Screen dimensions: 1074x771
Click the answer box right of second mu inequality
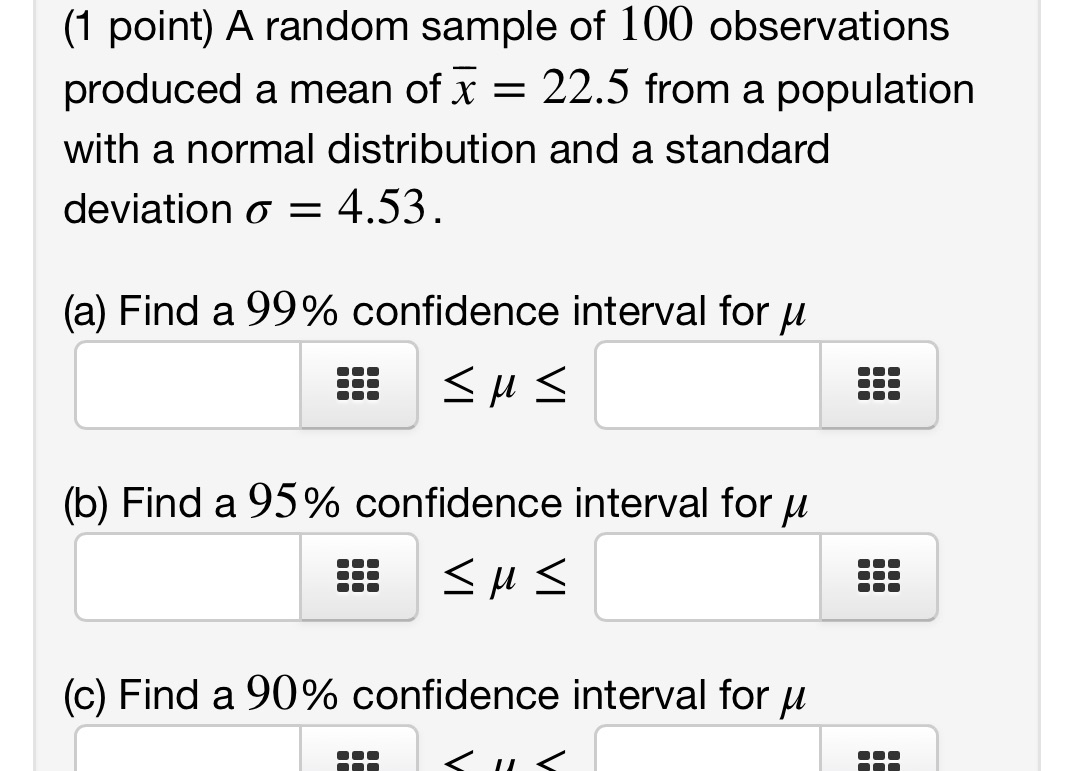click(x=705, y=577)
